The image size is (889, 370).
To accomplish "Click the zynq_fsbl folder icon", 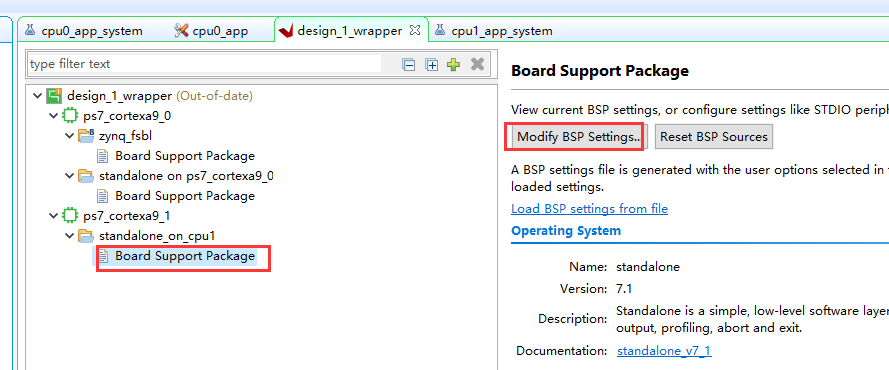I will coord(86,136).
